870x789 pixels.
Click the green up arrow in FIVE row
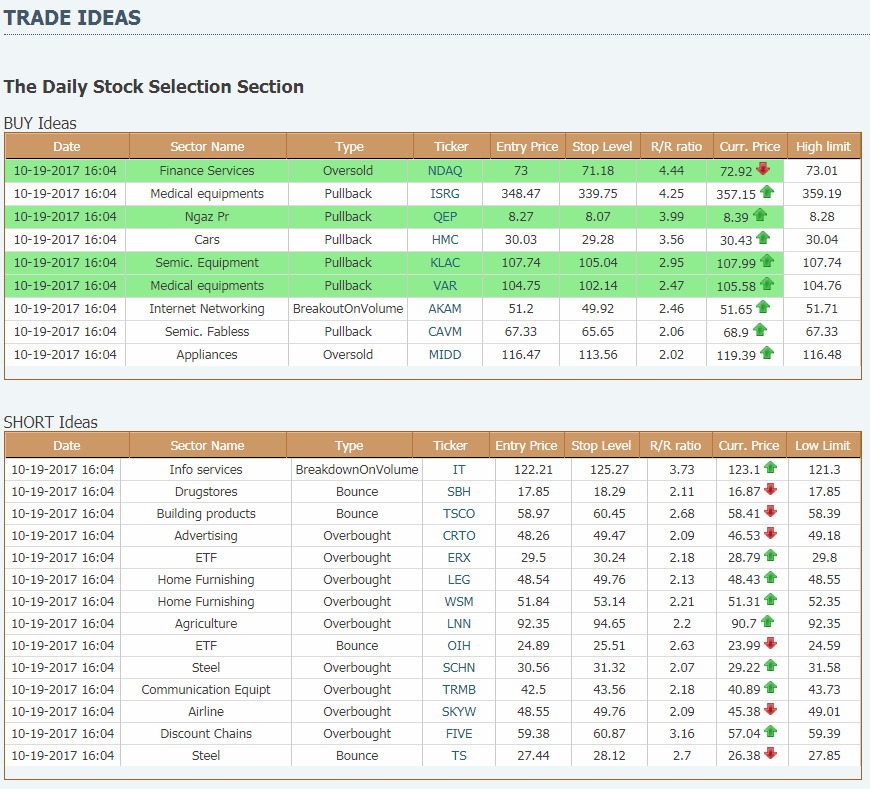click(x=770, y=731)
